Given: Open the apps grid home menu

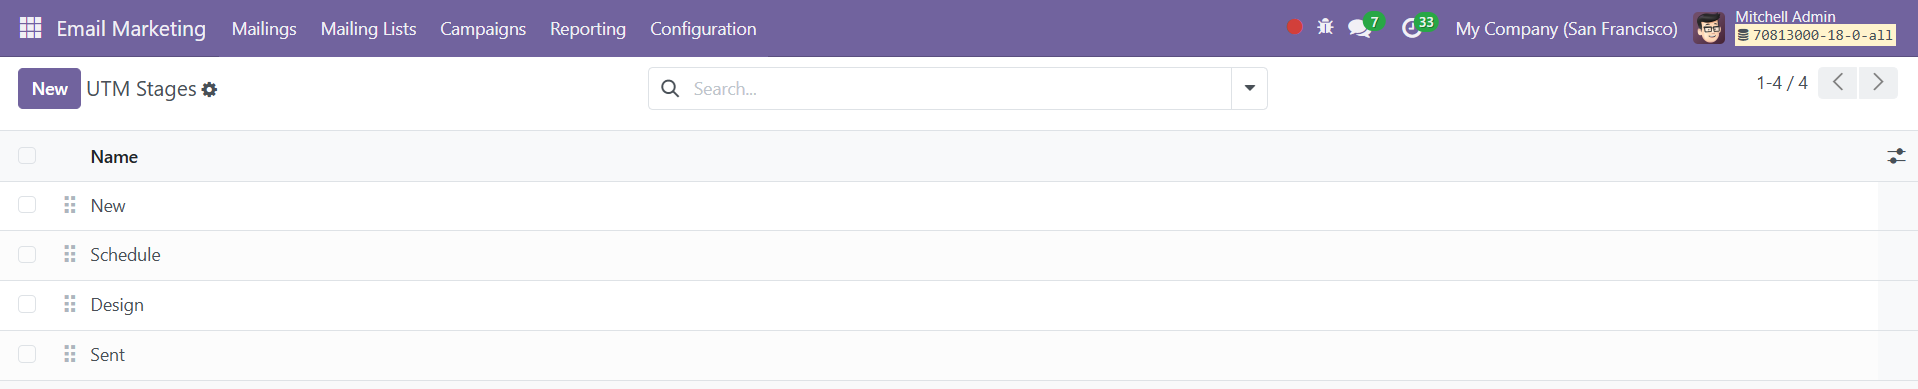Looking at the screenshot, I should (x=31, y=28).
